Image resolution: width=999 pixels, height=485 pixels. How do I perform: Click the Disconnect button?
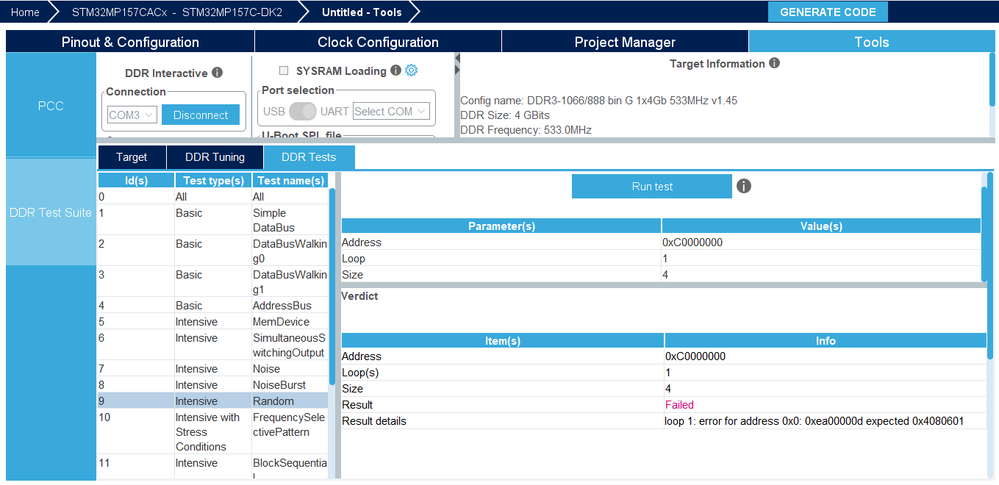(x=201, y=115)
